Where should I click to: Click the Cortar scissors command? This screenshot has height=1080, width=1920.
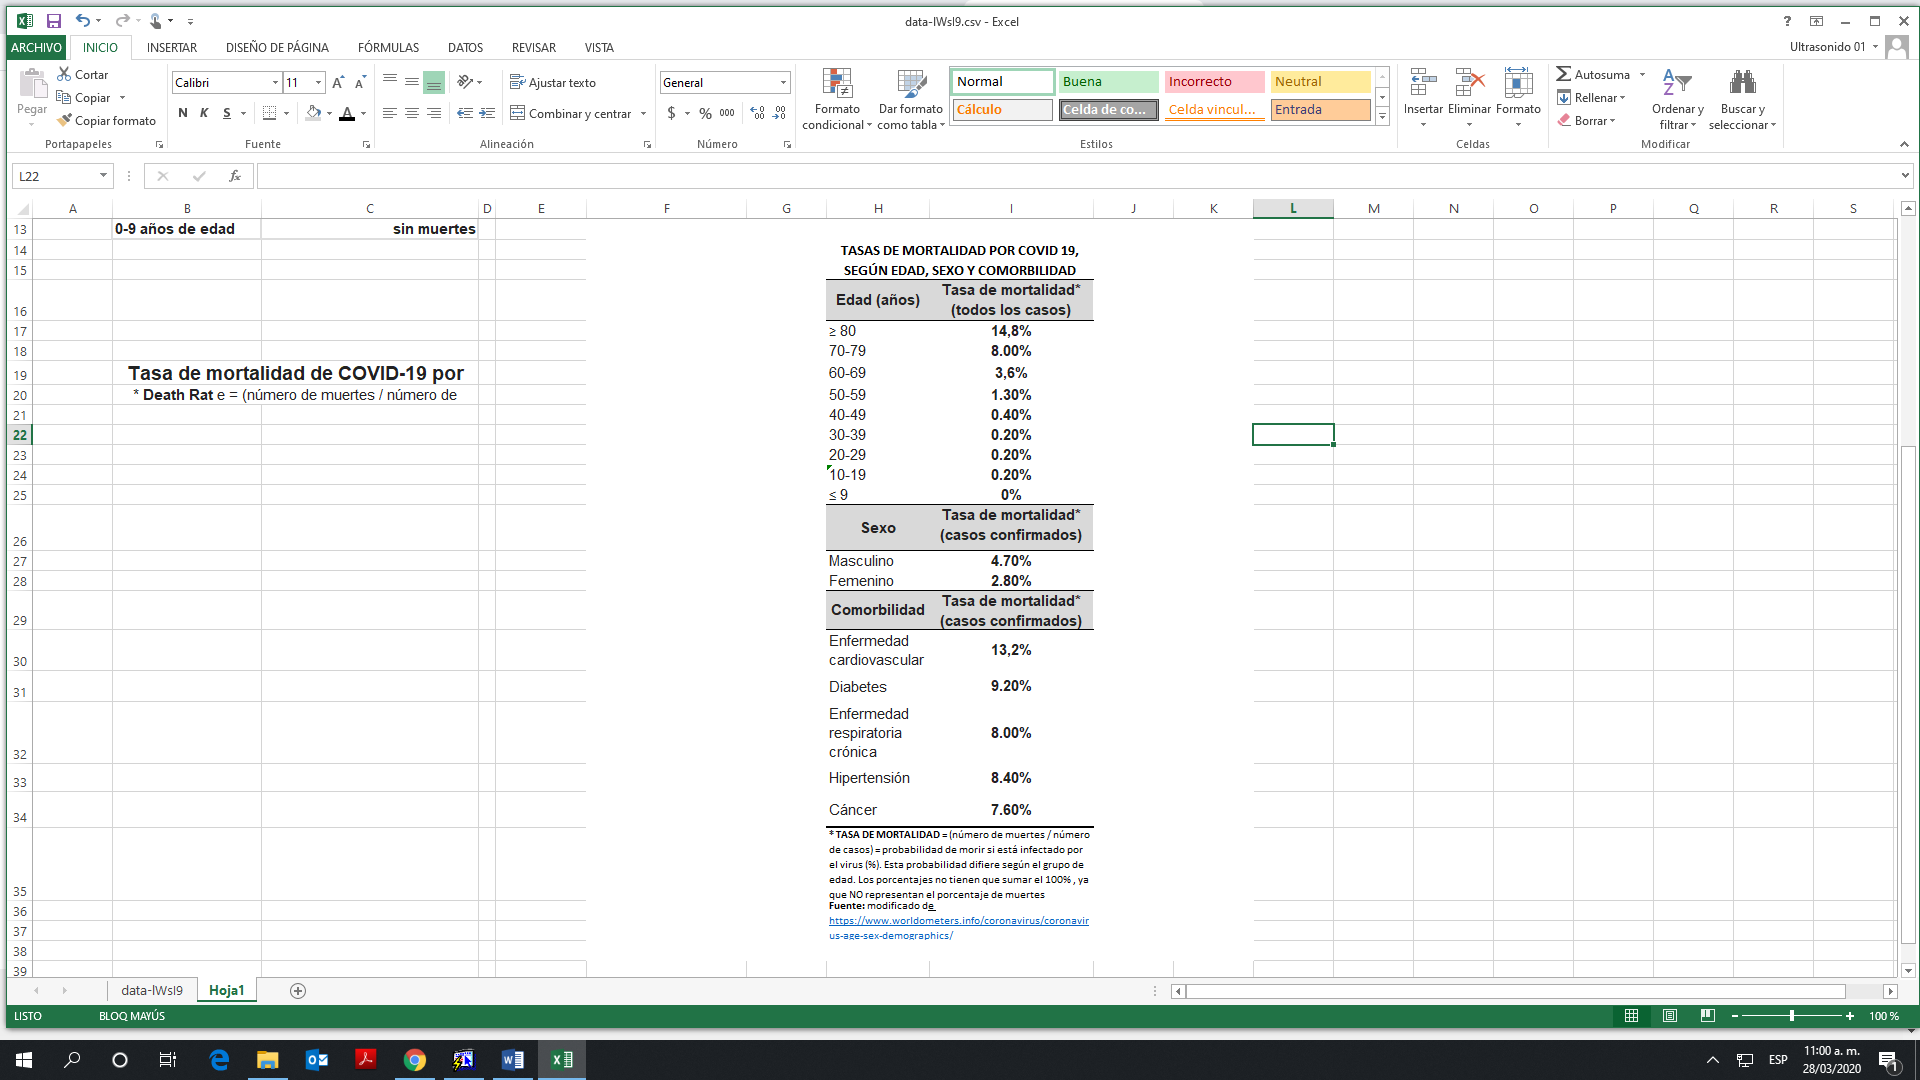[83, 75]
